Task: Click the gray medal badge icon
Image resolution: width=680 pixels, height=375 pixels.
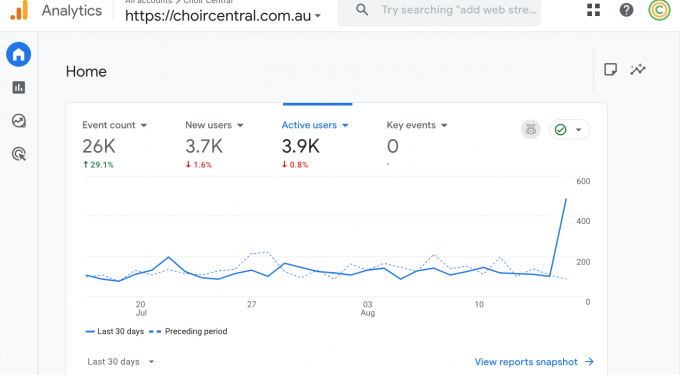Action: click(531, 129)
